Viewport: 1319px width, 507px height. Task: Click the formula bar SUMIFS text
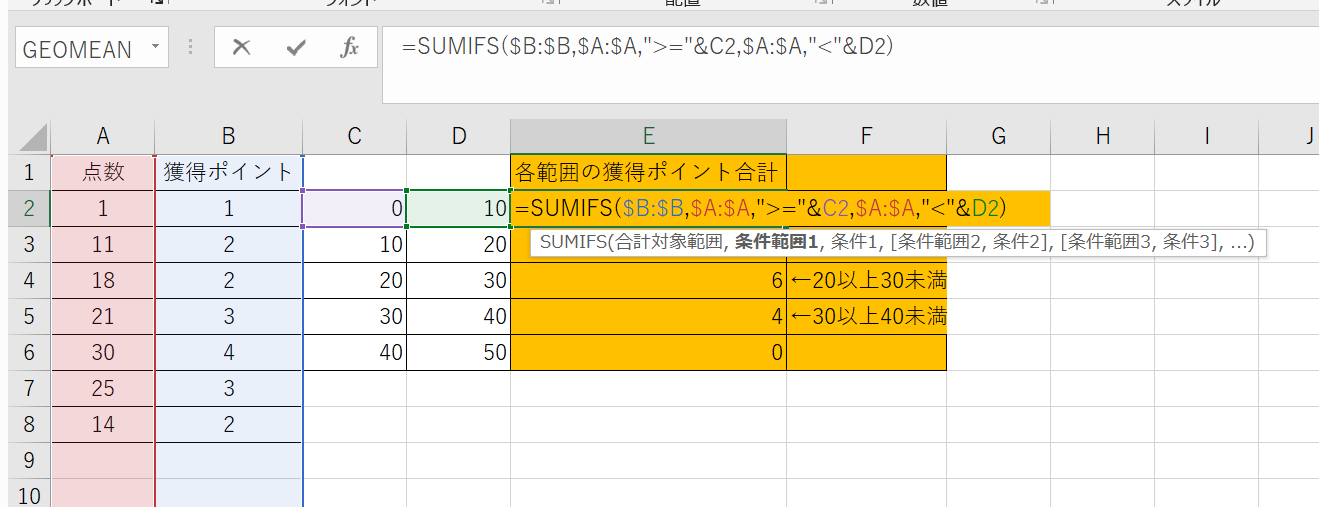coord(646,46)
